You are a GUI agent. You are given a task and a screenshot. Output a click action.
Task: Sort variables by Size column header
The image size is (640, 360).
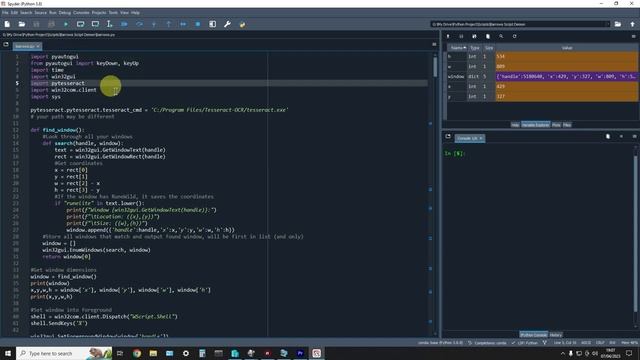(x=489, y=48)
